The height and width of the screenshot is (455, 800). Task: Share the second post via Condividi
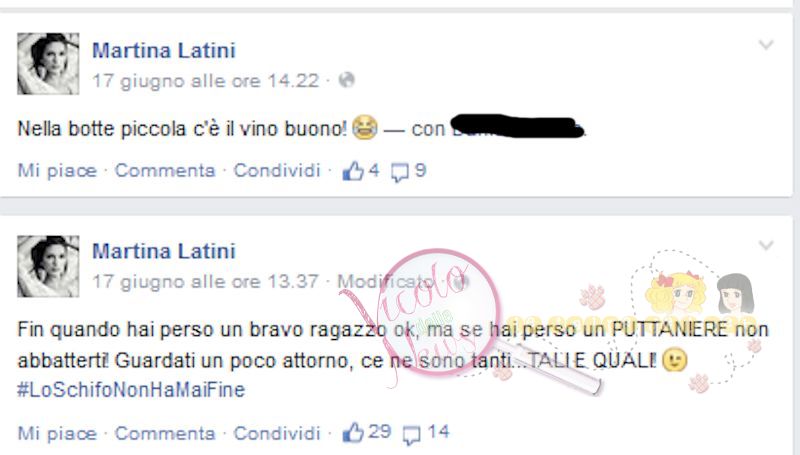(277, 433)
